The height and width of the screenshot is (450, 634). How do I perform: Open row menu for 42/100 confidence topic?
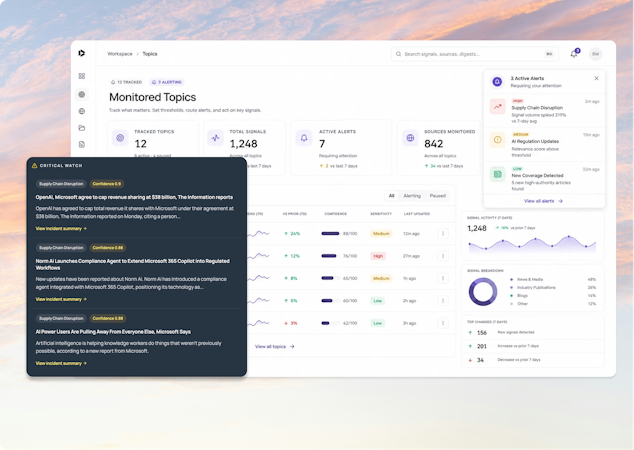(x=443, y=323)
